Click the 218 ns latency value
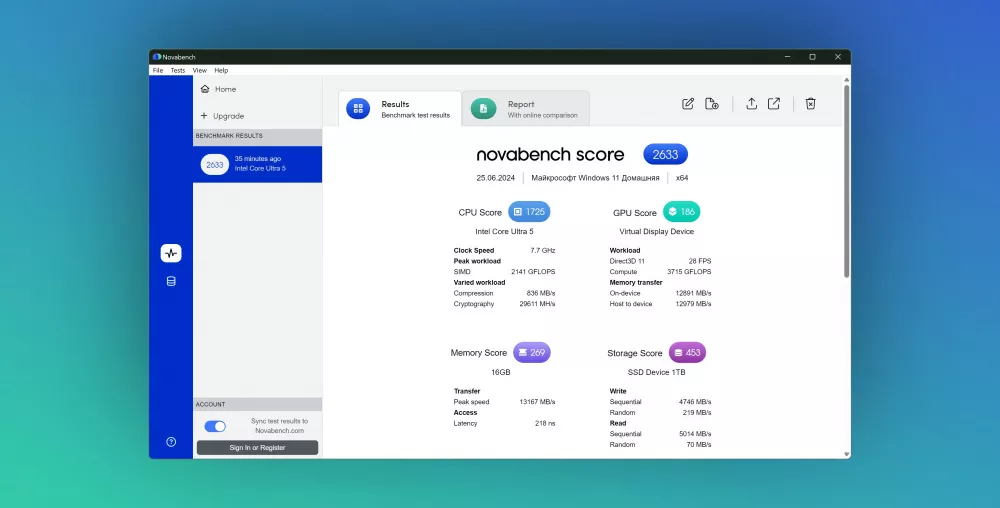This screenshot has height=508, width=1000. point(545,423)
